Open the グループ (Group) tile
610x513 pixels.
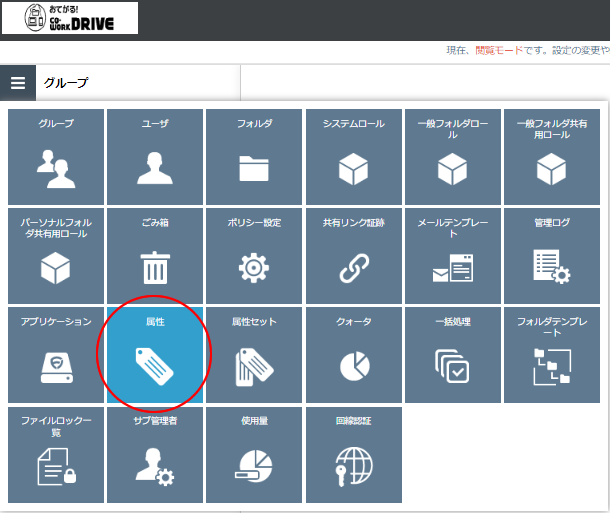coord(56,157)
